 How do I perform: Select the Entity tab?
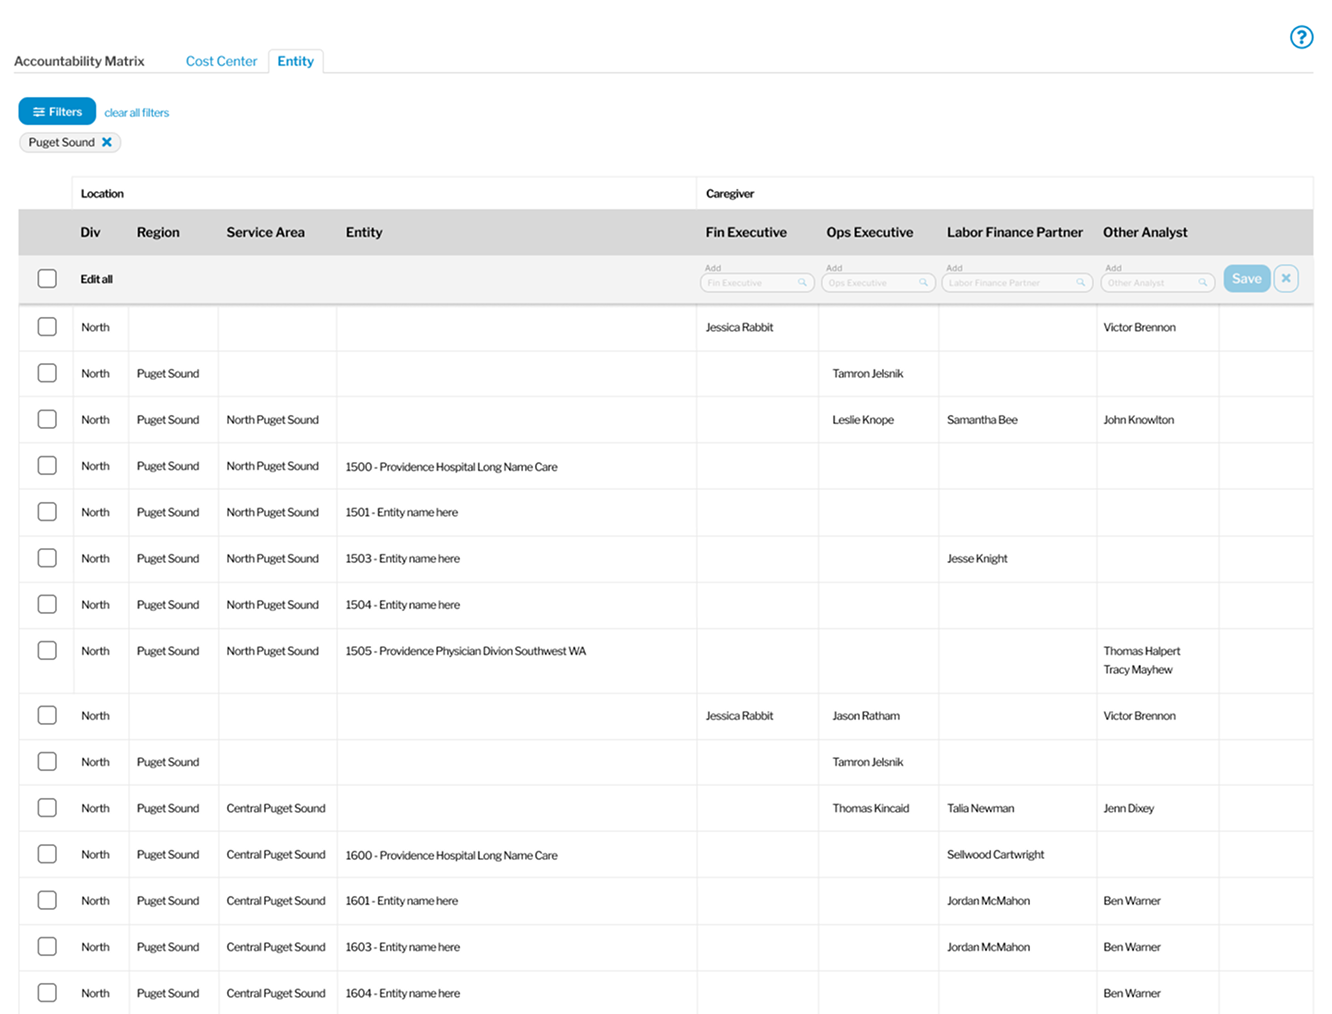[295, 61]
